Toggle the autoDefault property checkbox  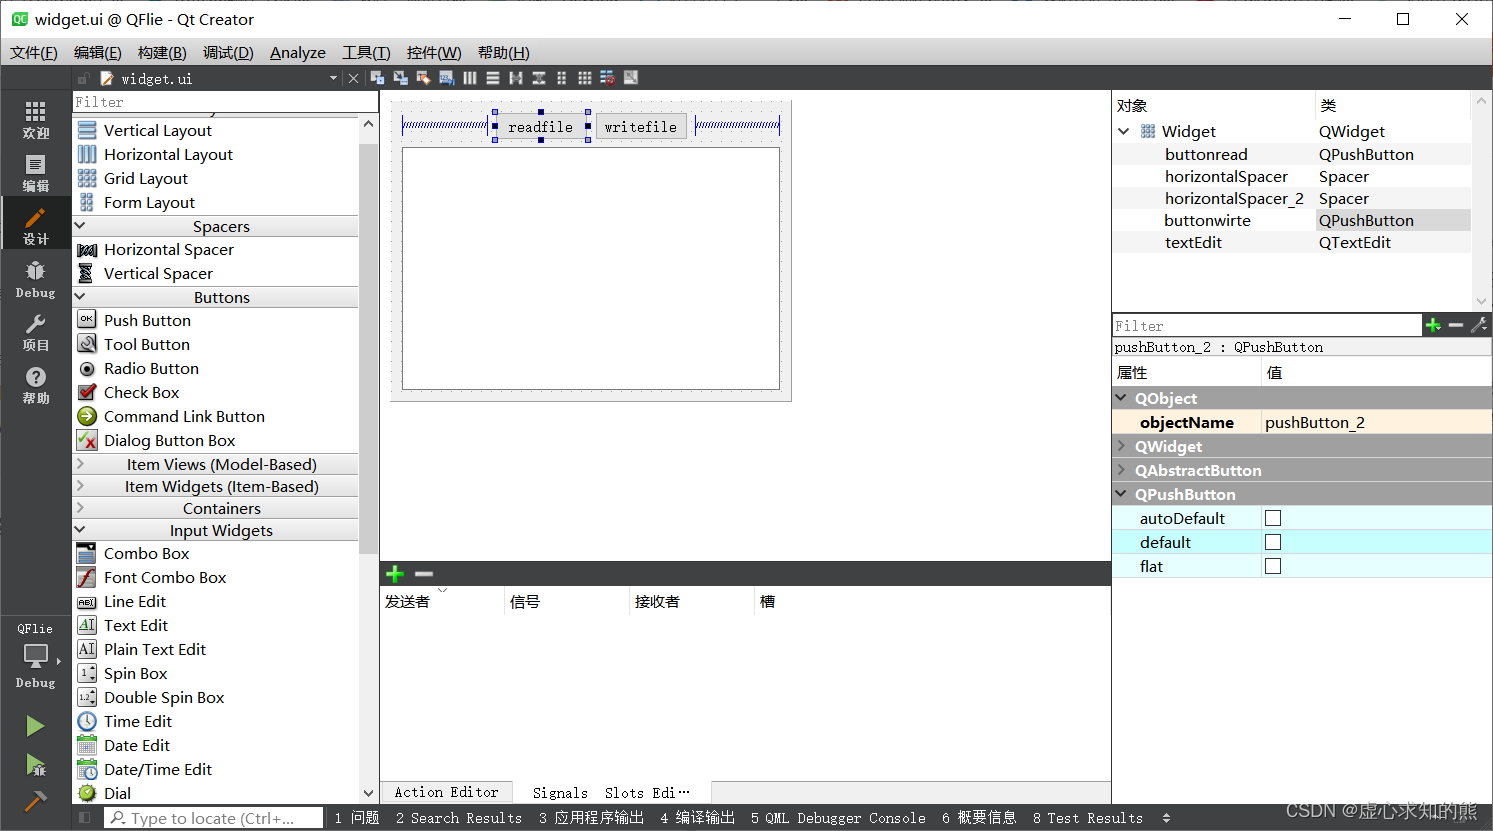(1273, 518)
